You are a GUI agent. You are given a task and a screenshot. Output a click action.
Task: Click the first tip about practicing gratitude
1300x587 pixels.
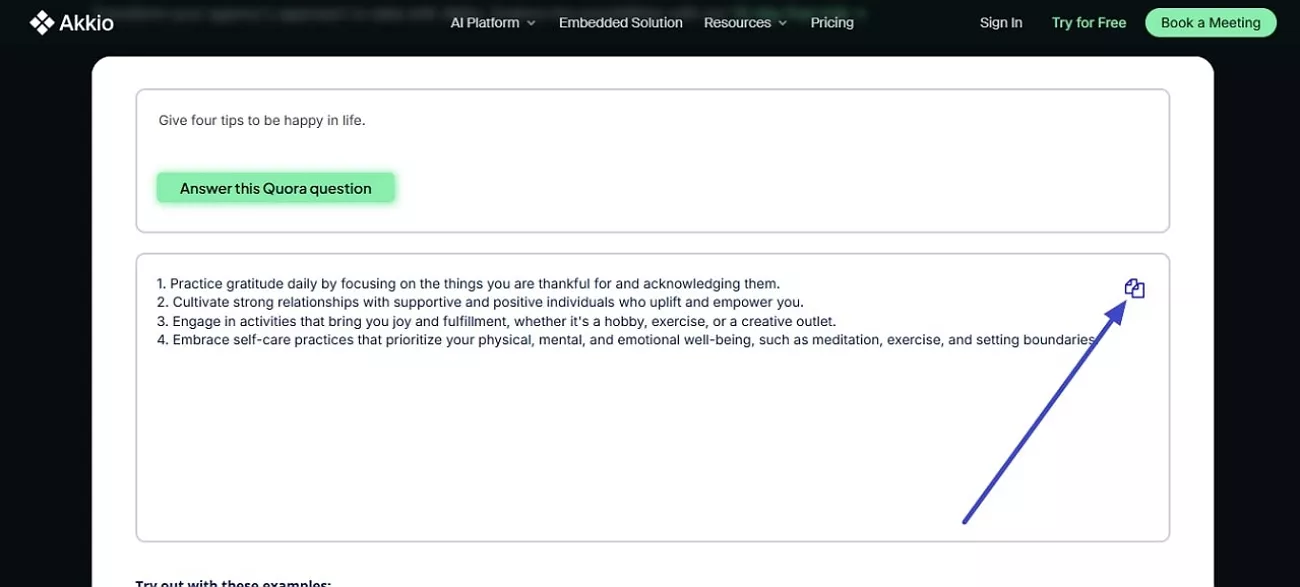[468, 283]
